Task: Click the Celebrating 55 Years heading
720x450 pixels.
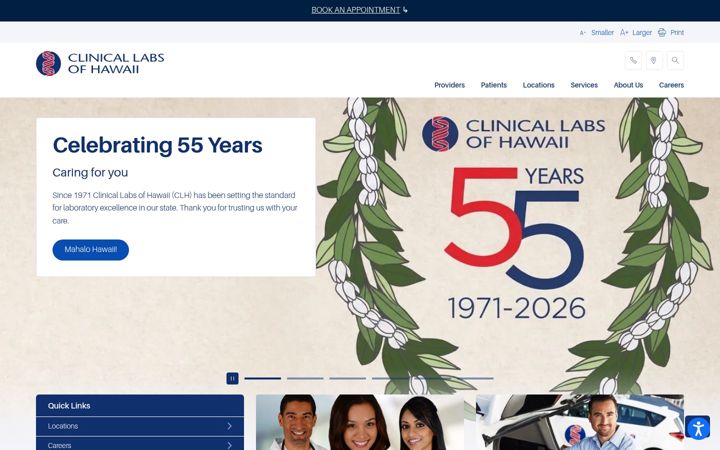Action: [158, 145]
